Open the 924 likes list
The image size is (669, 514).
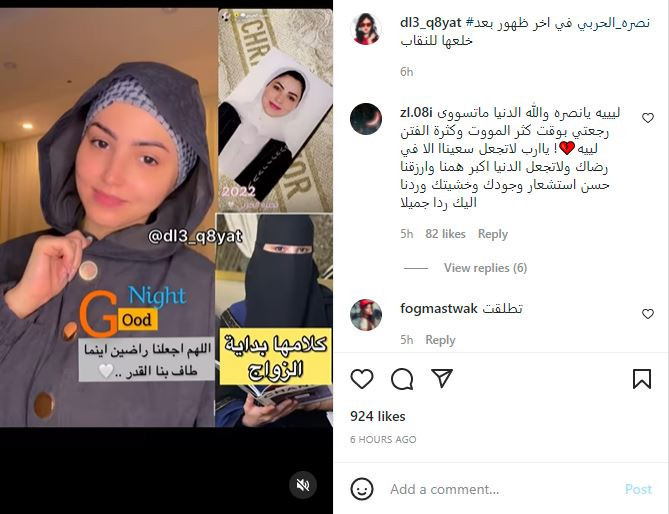(x=378, y=416)
